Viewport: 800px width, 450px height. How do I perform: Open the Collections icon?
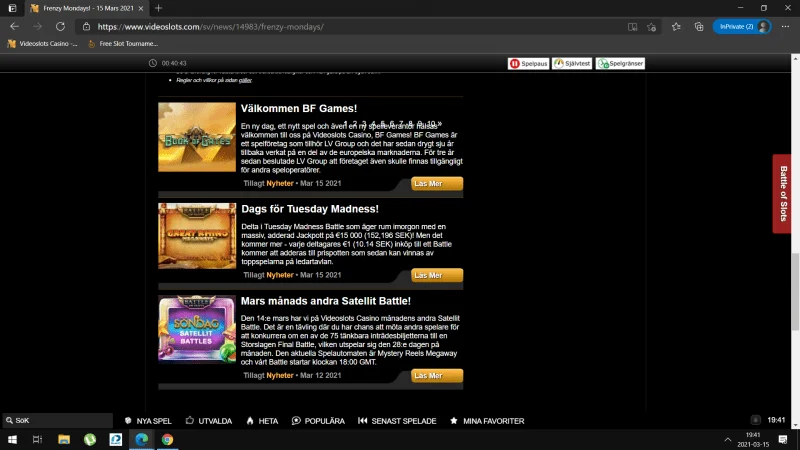pos(699,27)
